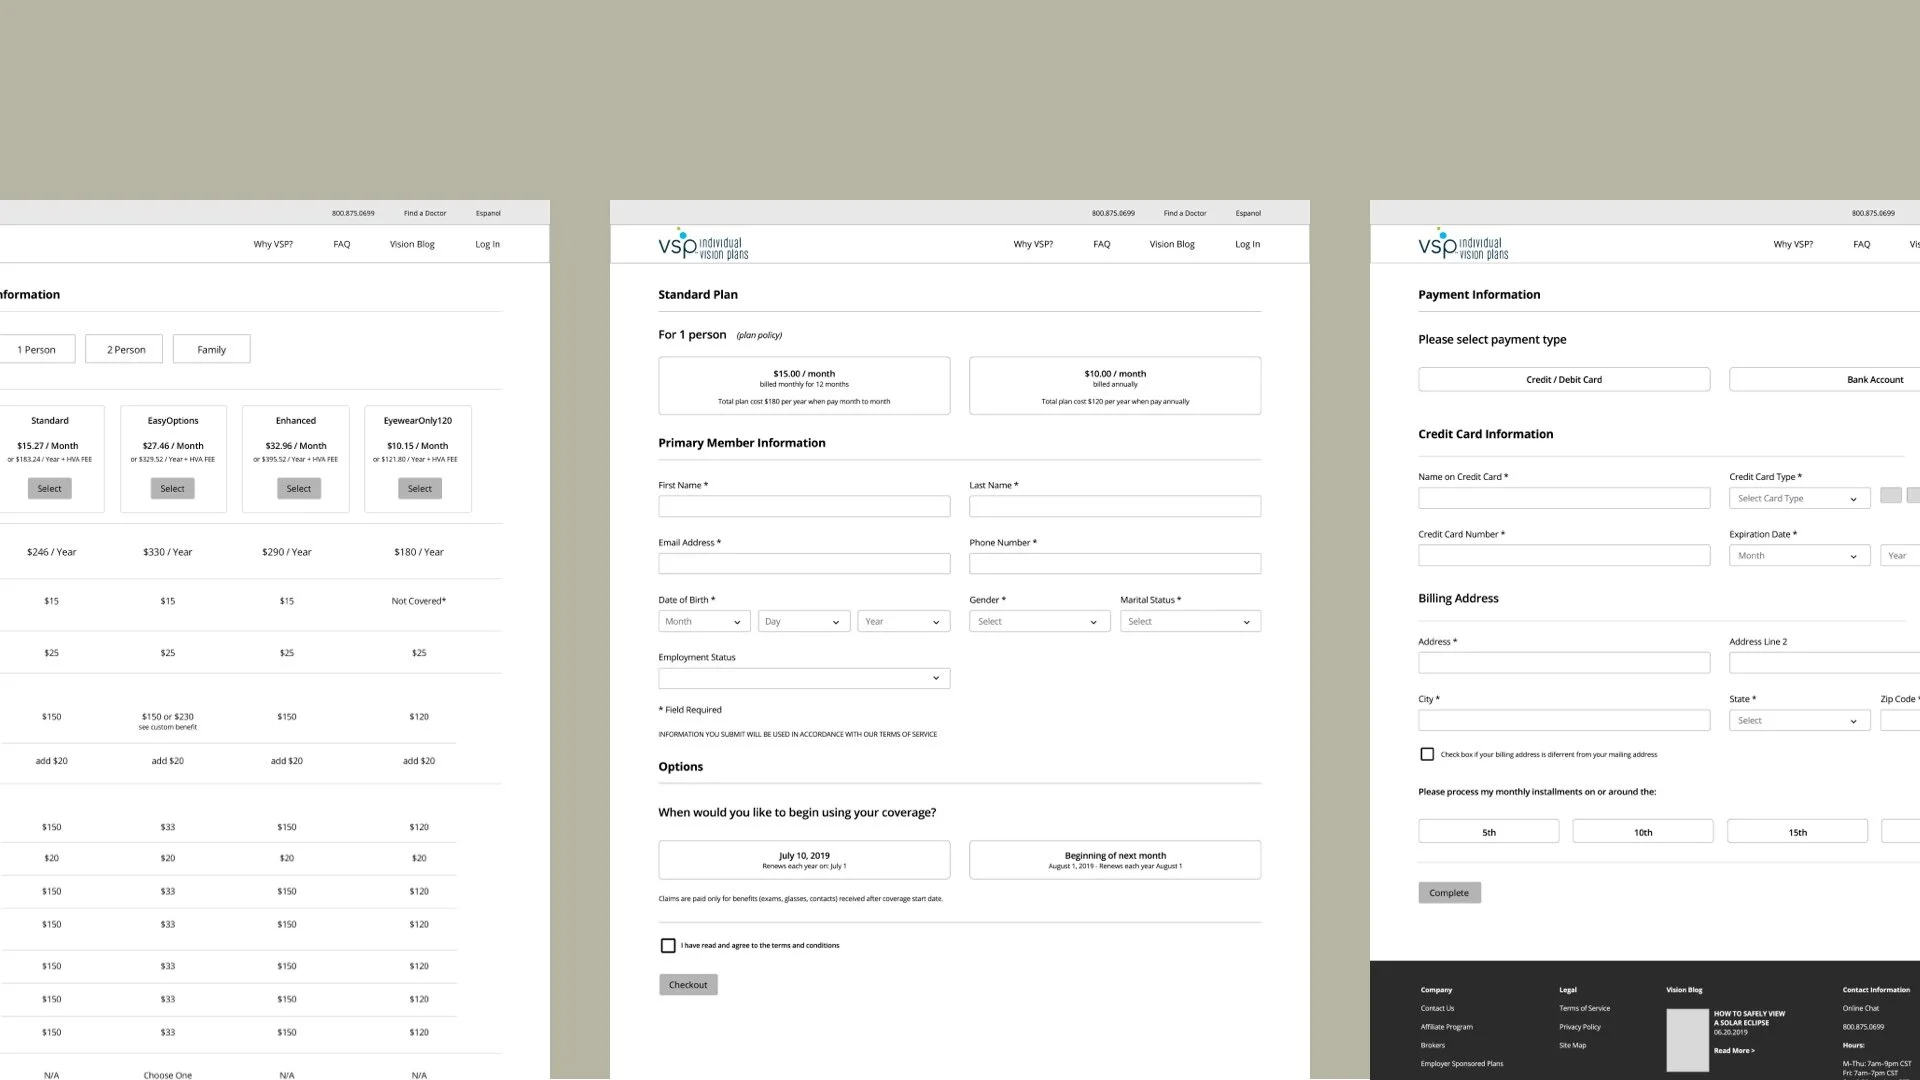Click Select under the Enhanced plan

[298, 489]
